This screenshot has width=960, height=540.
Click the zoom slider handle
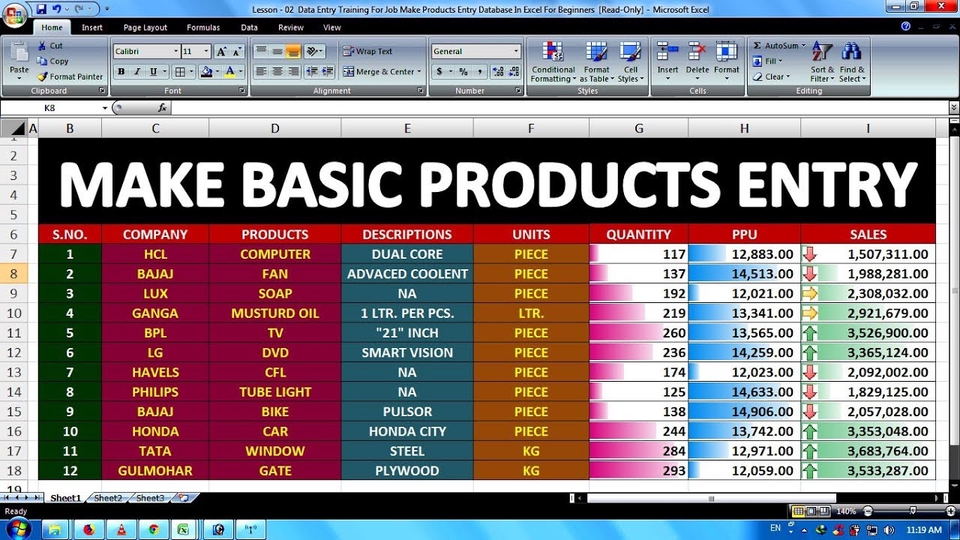(913, 511)
